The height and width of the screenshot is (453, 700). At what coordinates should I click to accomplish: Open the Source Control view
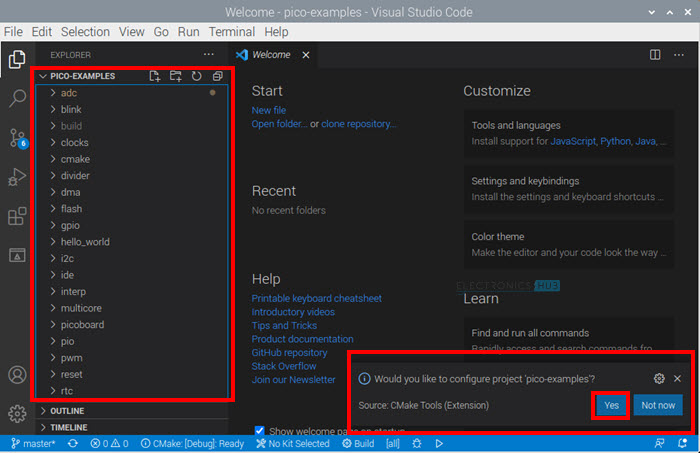point(17,137)
